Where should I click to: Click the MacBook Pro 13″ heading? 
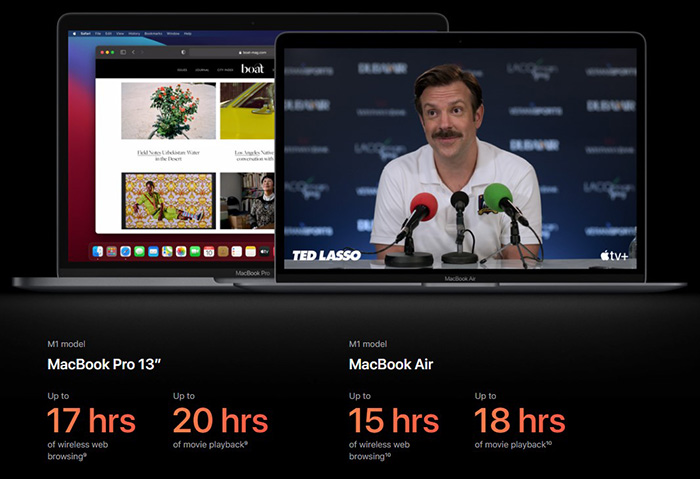pos(104,364)
